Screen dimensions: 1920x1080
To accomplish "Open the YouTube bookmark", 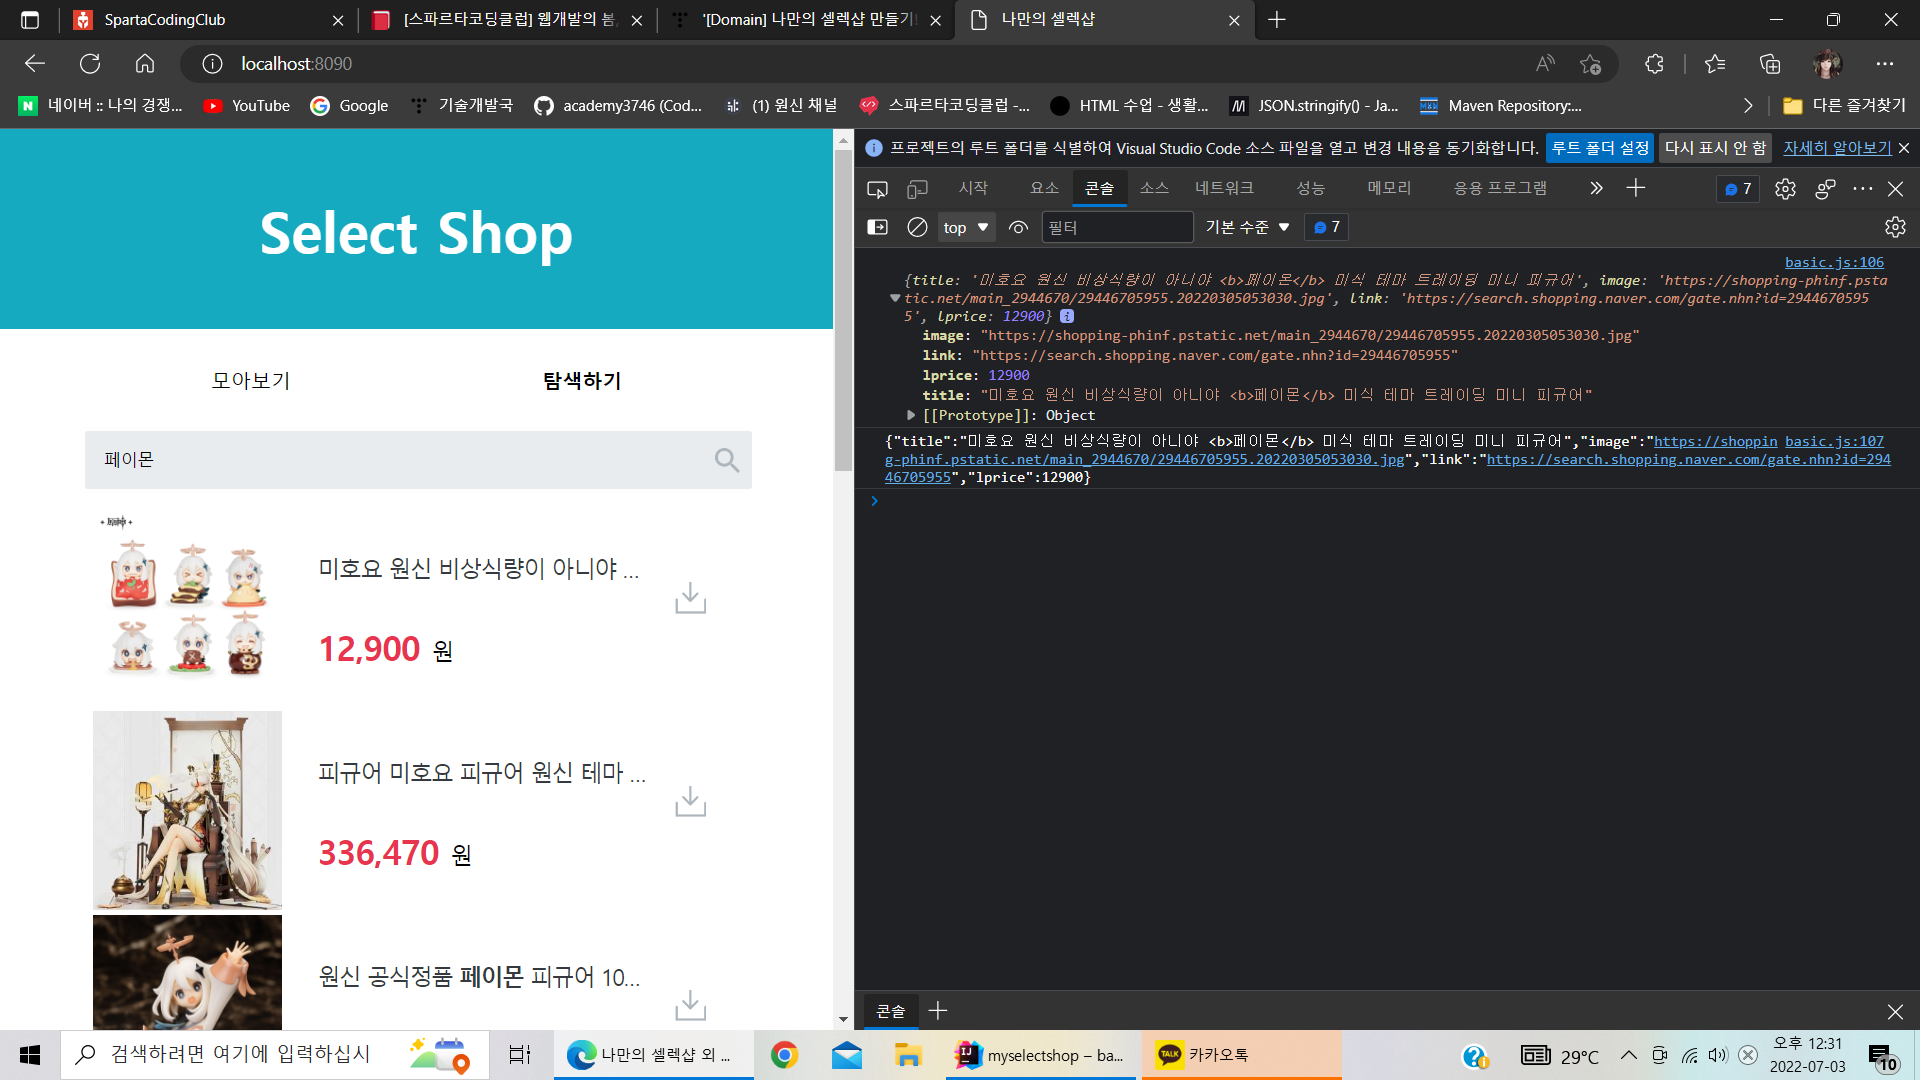I will 246,106.
